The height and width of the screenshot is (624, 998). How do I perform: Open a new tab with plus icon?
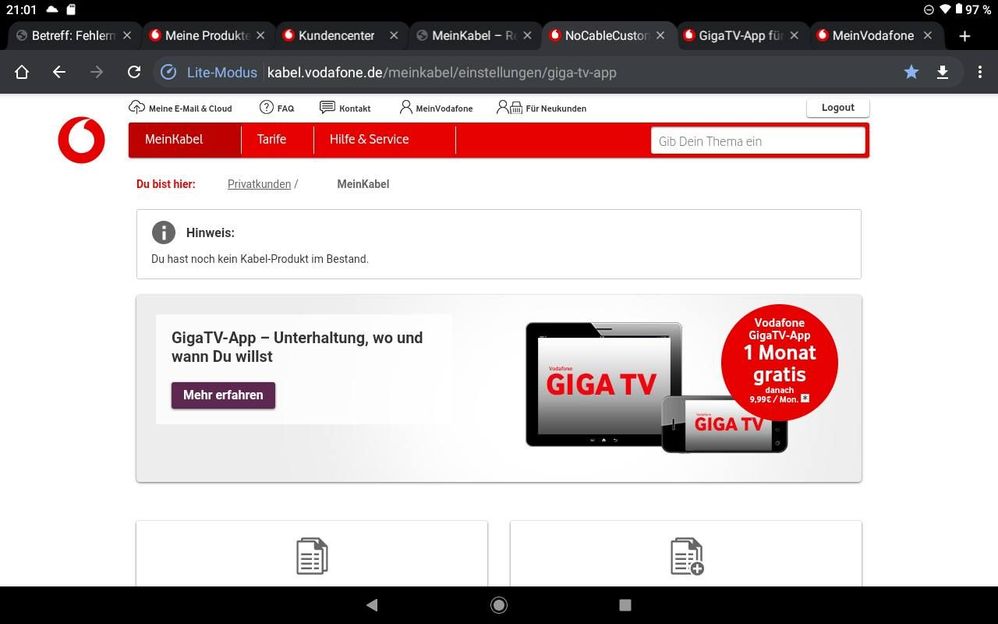click(965, 36)
